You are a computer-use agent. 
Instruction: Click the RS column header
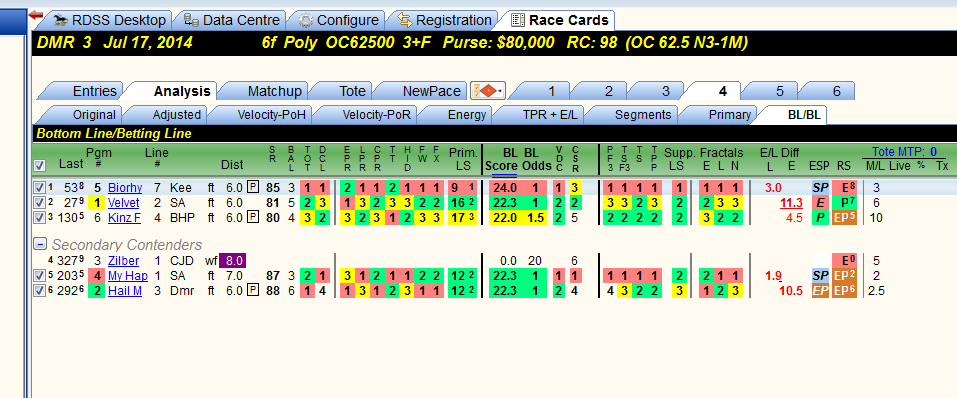click(843, 165)
